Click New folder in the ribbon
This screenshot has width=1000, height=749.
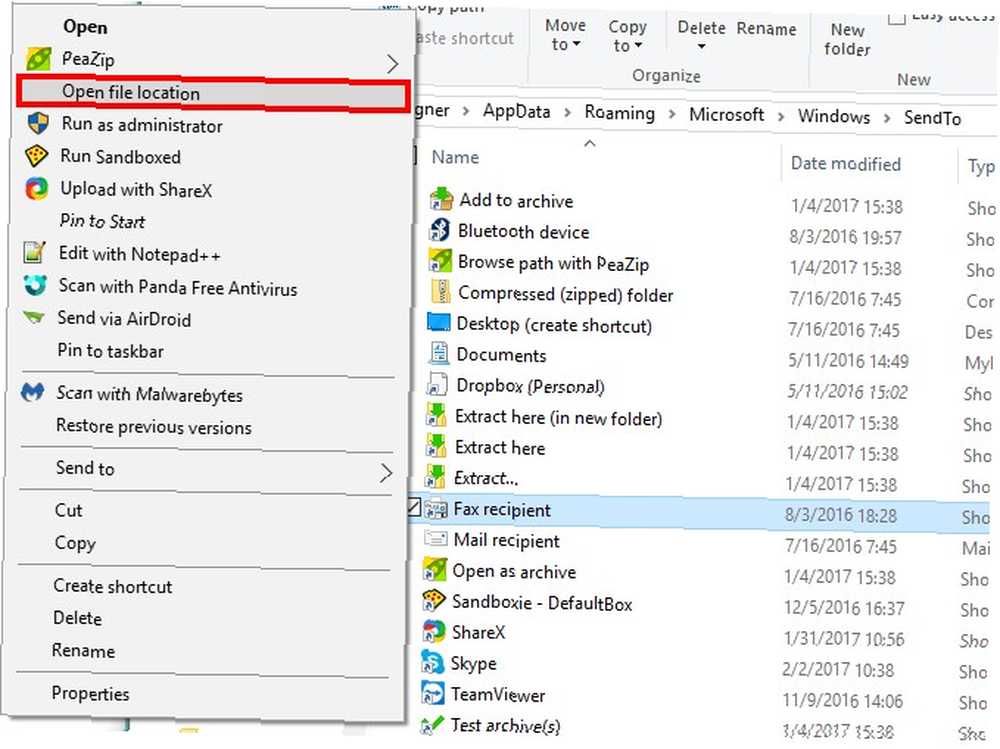tap(847, 39)
